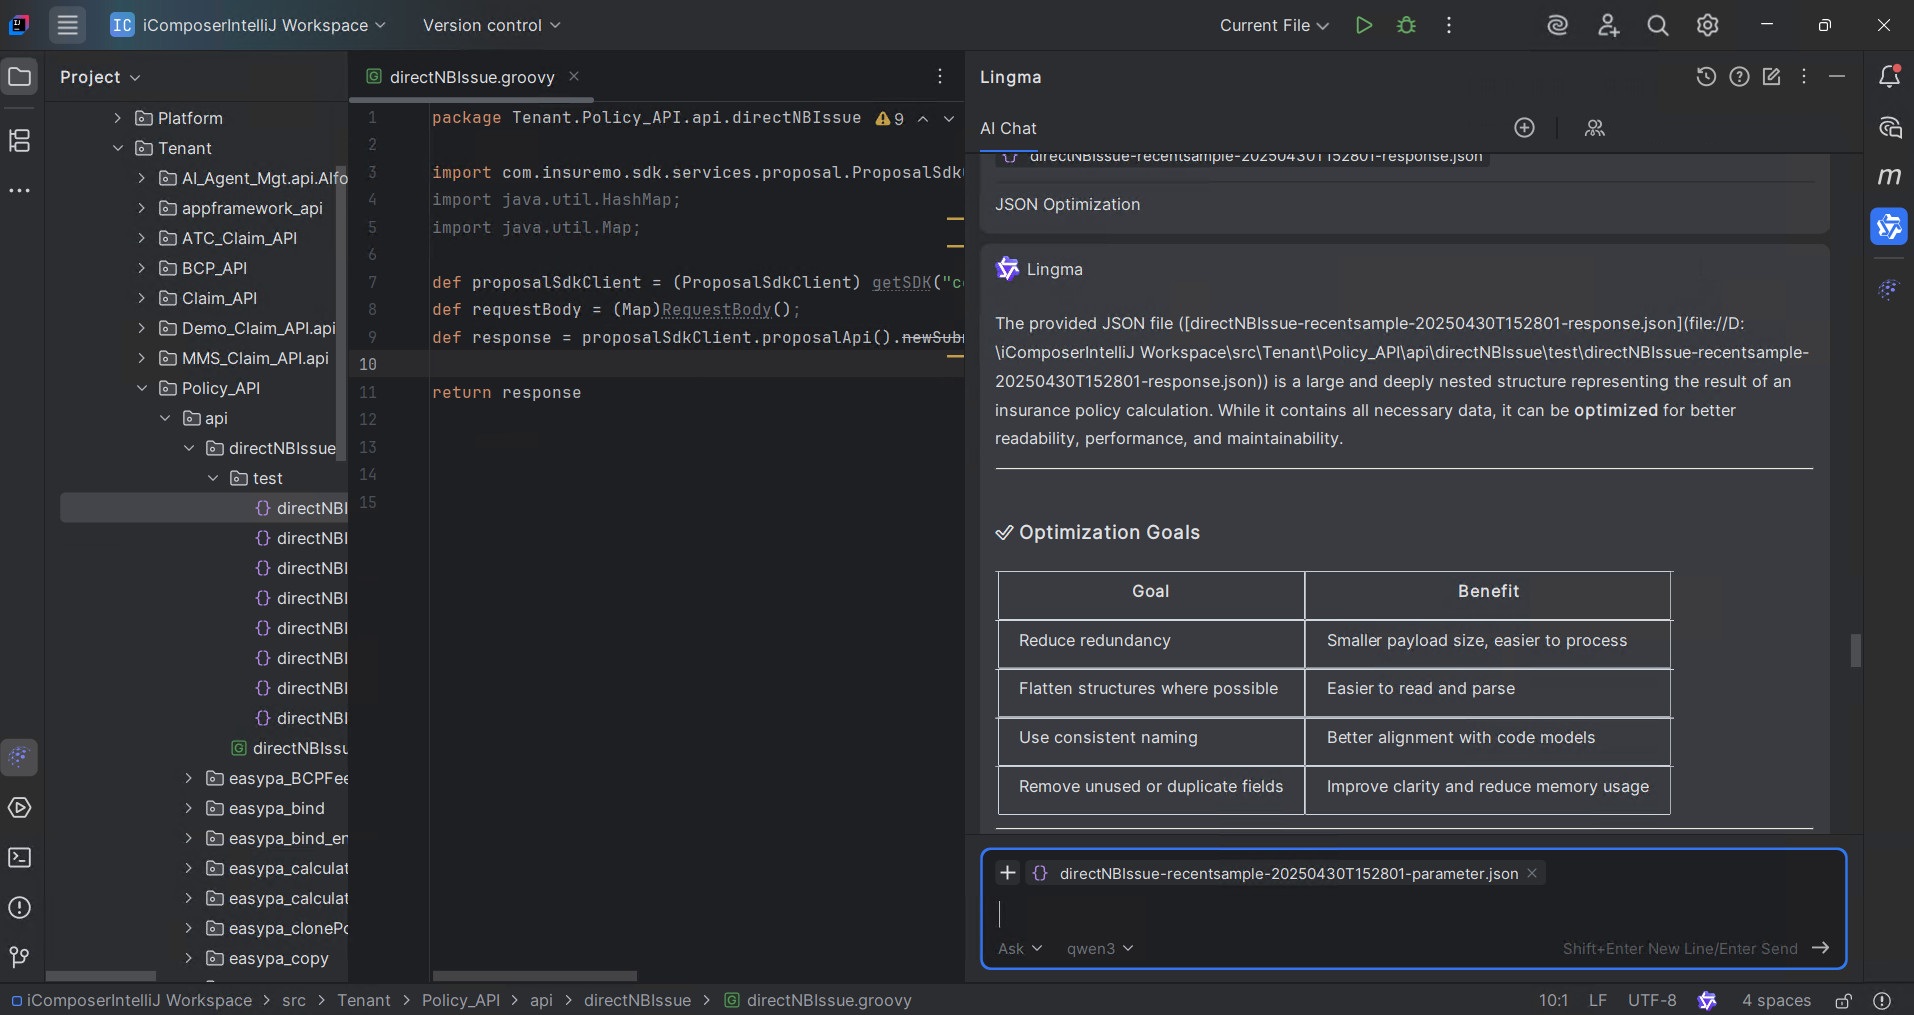Open the main hamburger menu
Screen dimensions: 1914x1015
[x=67, y=25]
